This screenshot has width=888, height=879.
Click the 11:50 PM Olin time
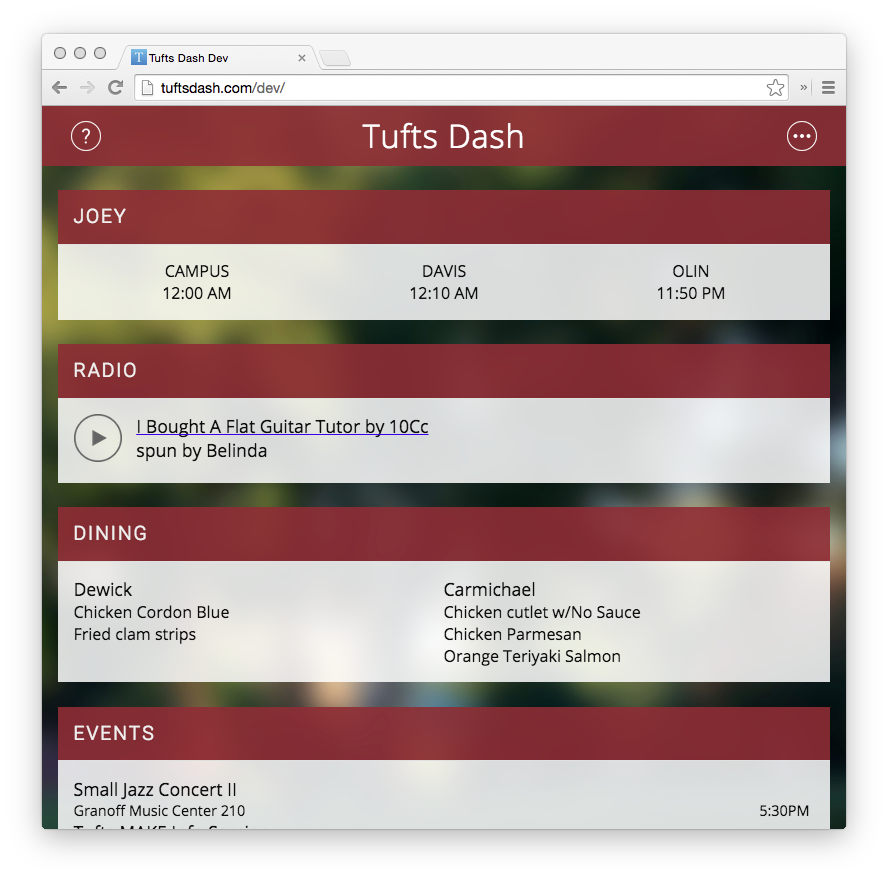click(691, 293)
